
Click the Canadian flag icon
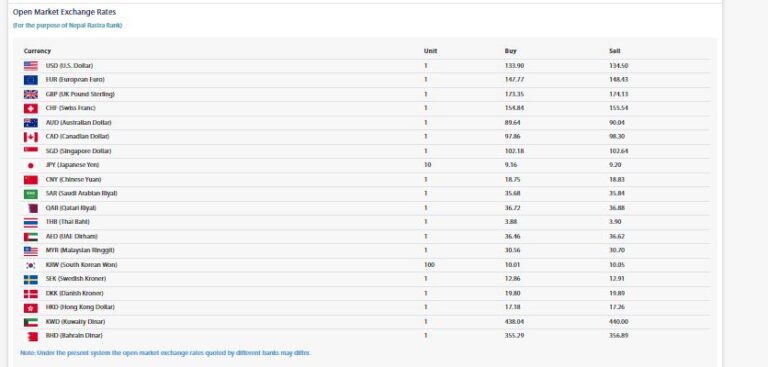pyautogui.click(x=30, y=137)
